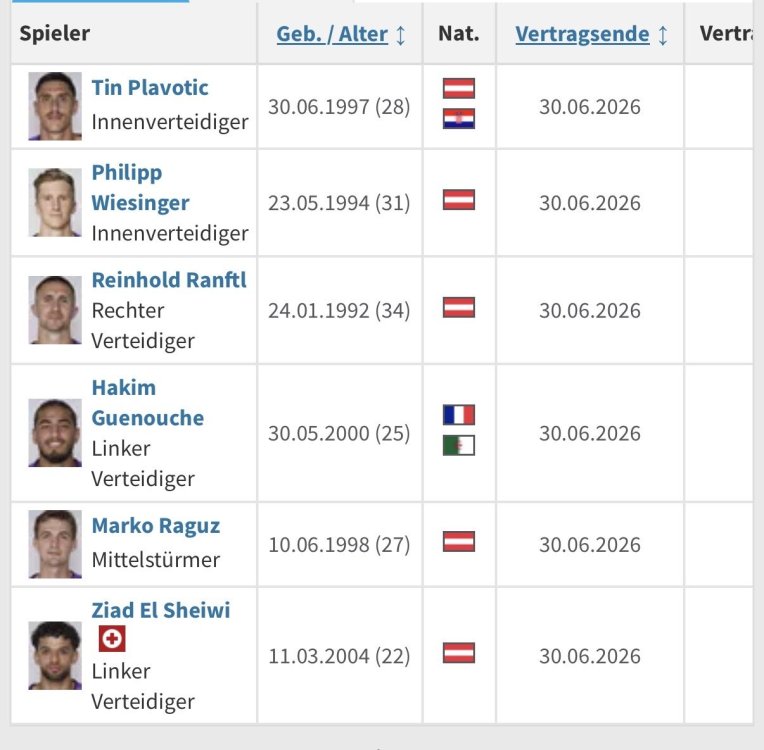Viewport: 764px width, 750px height.
Task: Click Hakim Guenouche's Algerian flag icon
Action: coord(459,445)
